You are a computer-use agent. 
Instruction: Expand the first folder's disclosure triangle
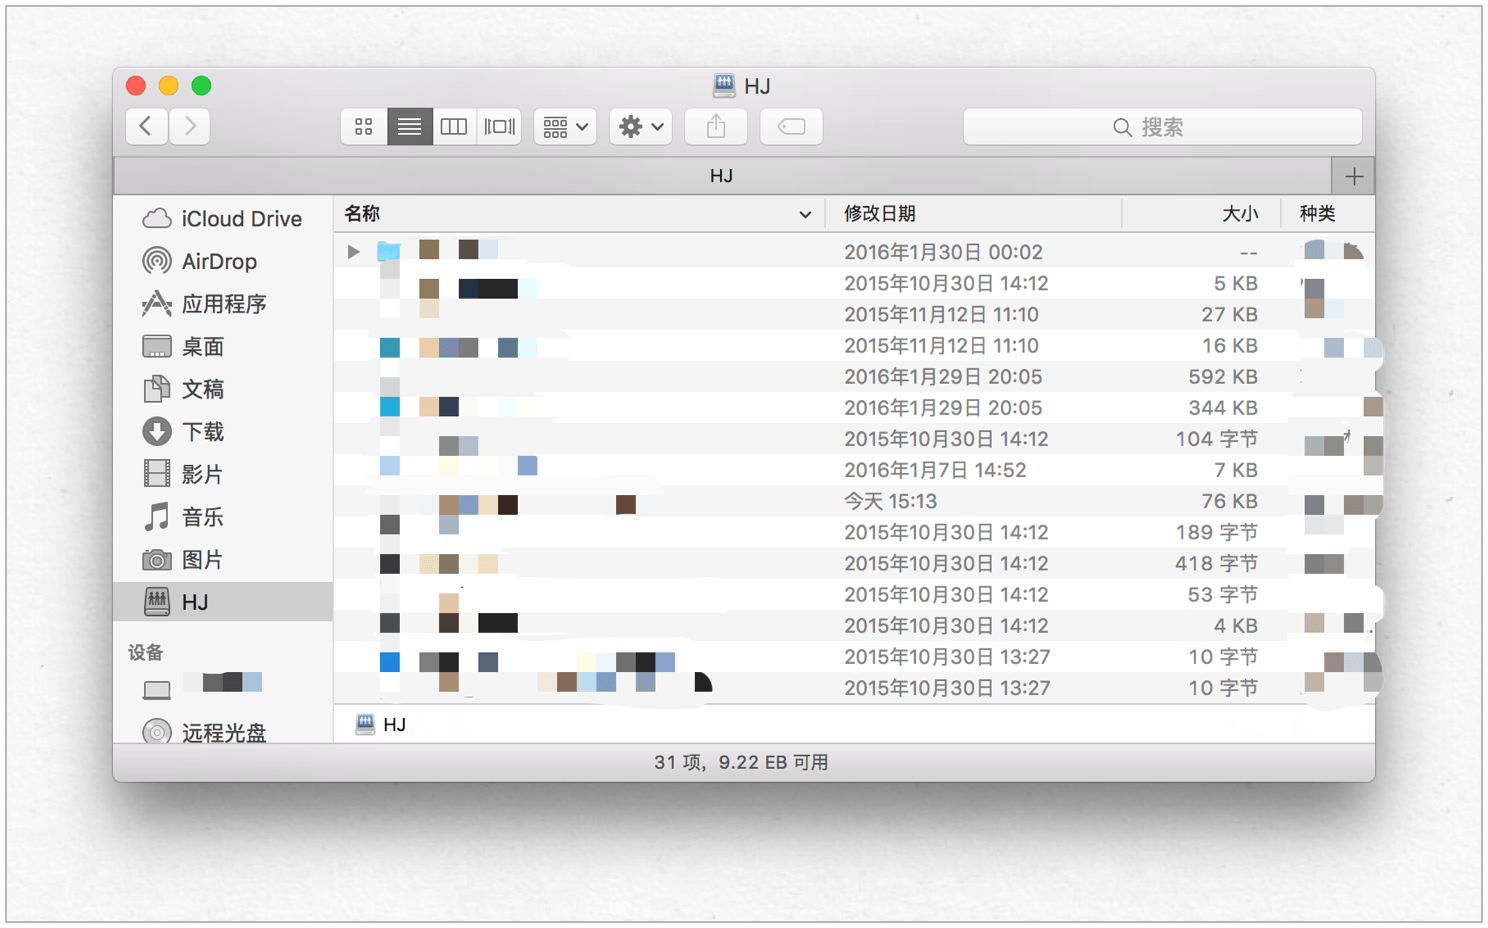(353, 252)
